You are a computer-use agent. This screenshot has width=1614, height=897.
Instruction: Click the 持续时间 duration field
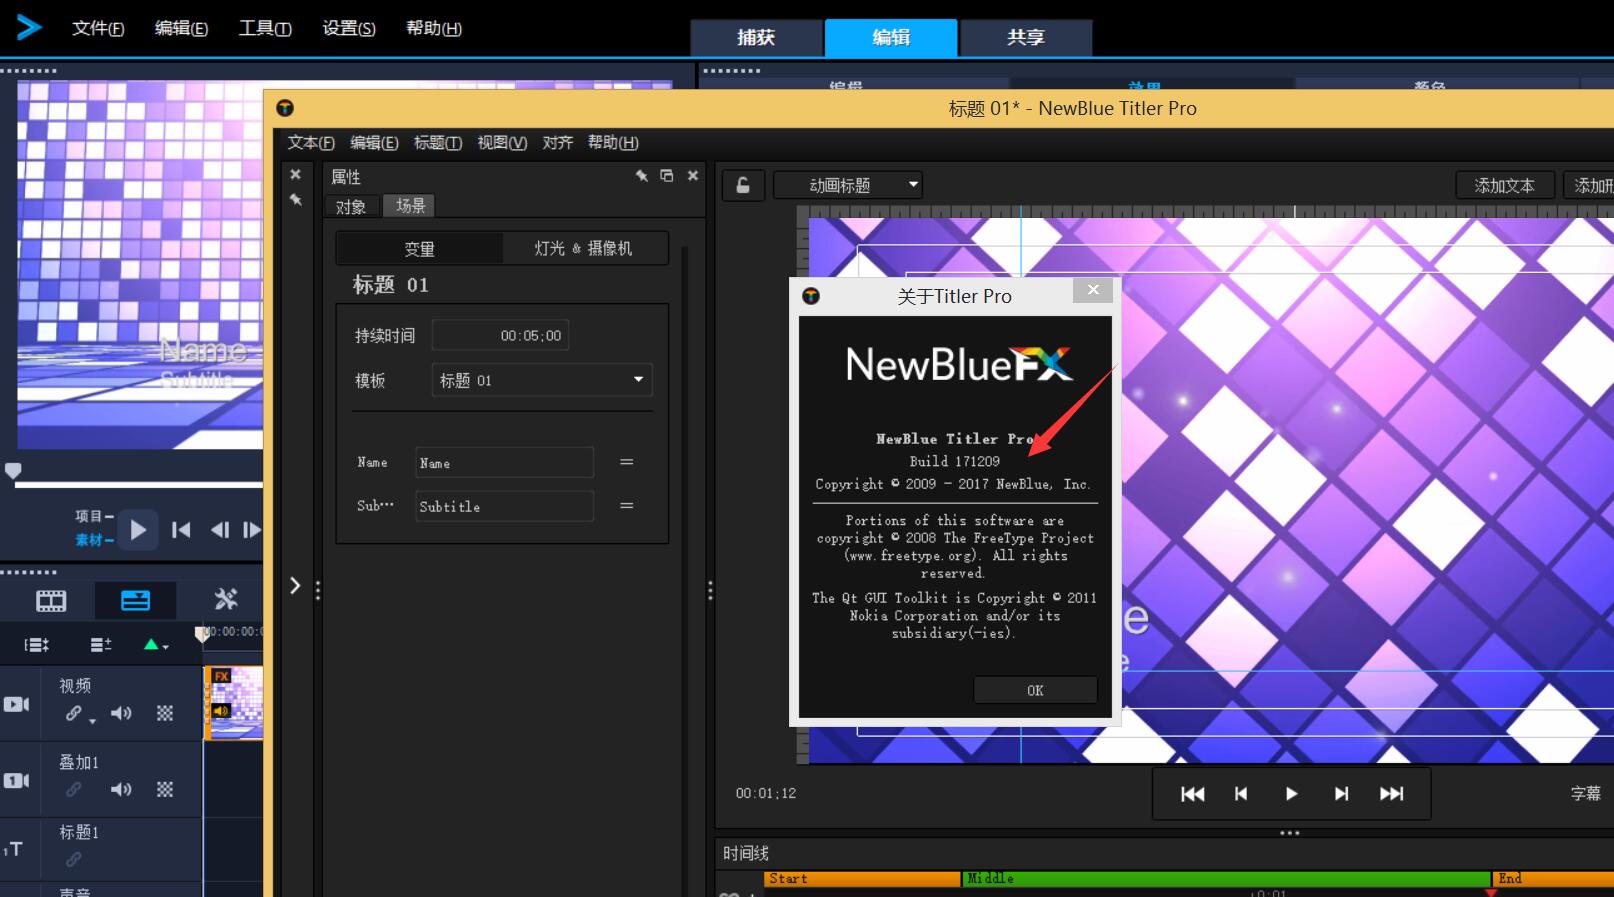[x=500, y=335]
